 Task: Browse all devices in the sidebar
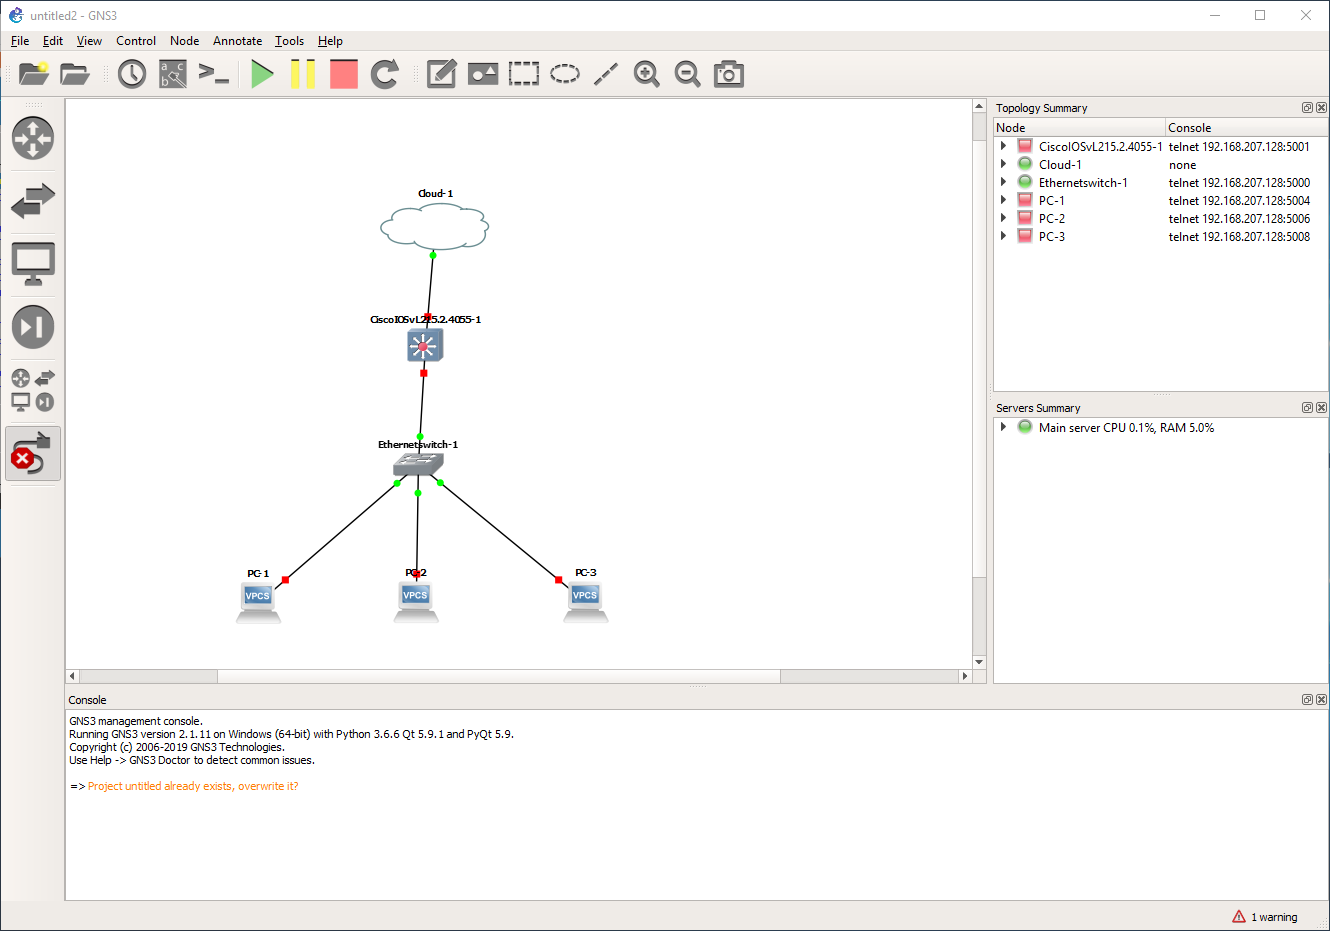pos(33,390)
